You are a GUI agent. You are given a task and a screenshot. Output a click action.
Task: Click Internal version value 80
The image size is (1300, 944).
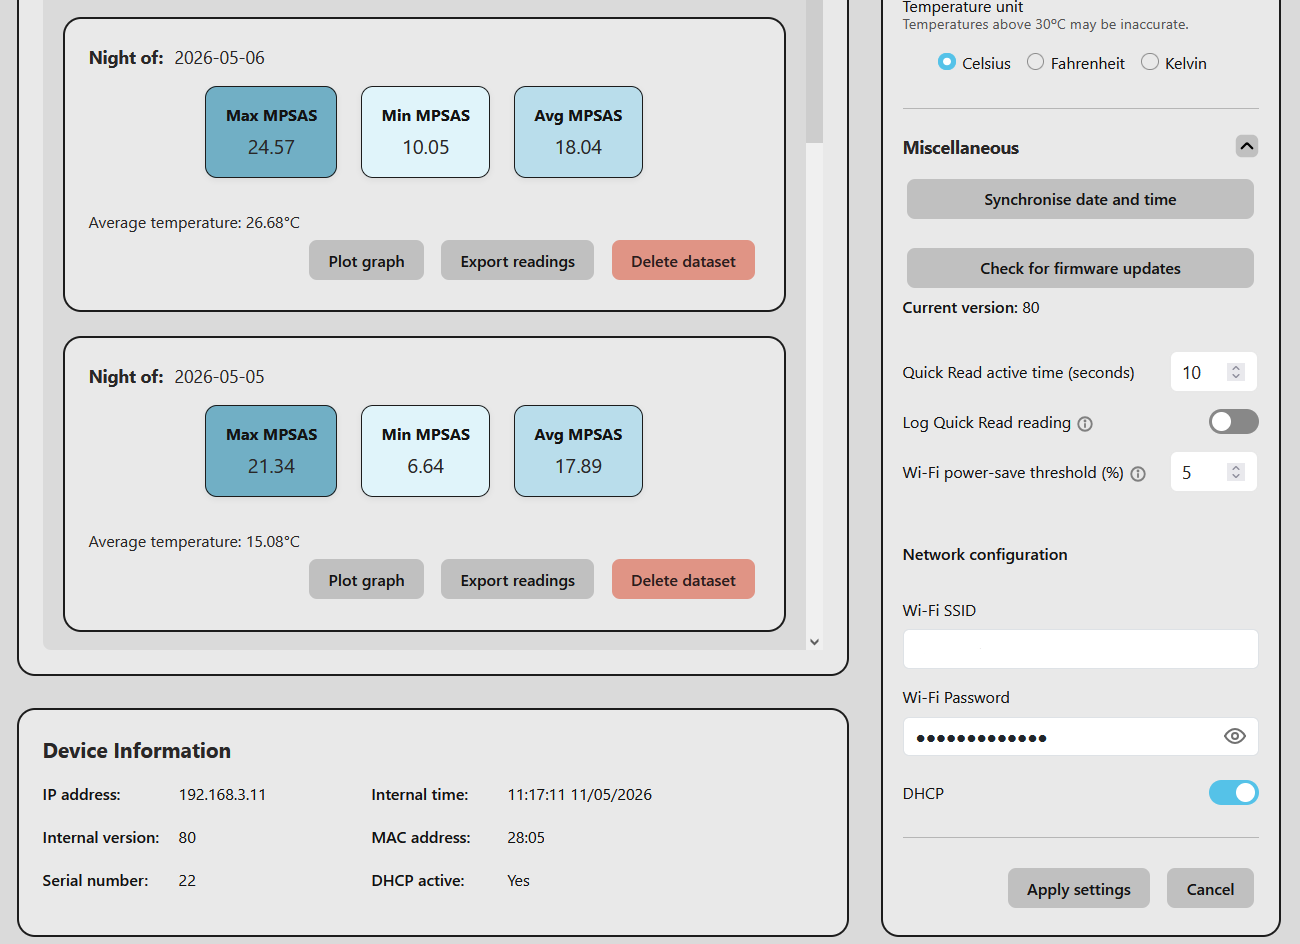(x=187, y=838)
